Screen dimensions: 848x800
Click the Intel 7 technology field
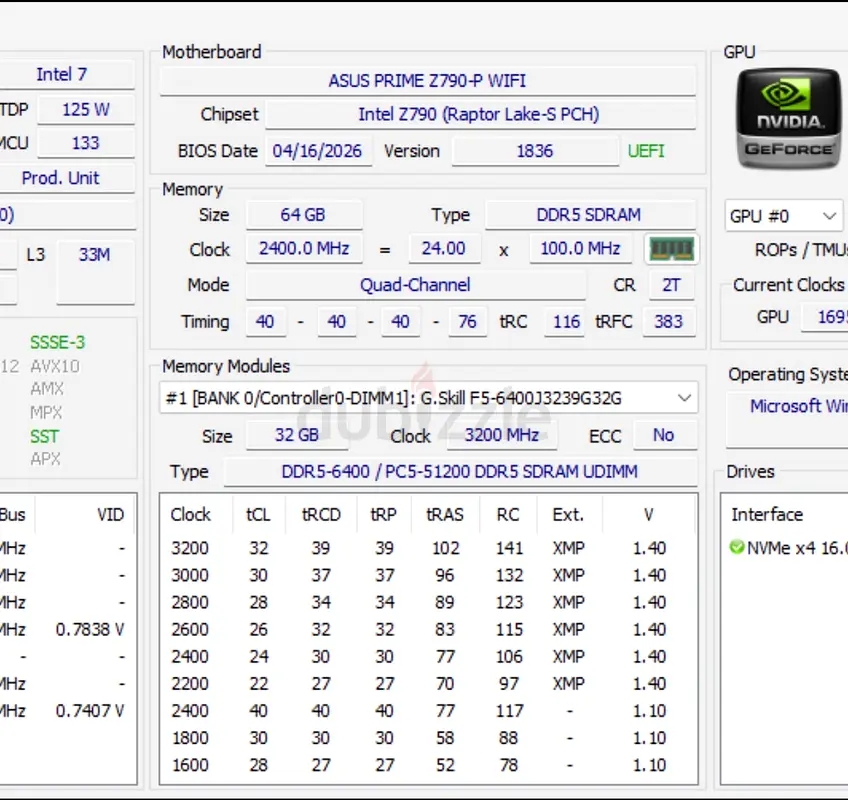click(x=67, y=74)
